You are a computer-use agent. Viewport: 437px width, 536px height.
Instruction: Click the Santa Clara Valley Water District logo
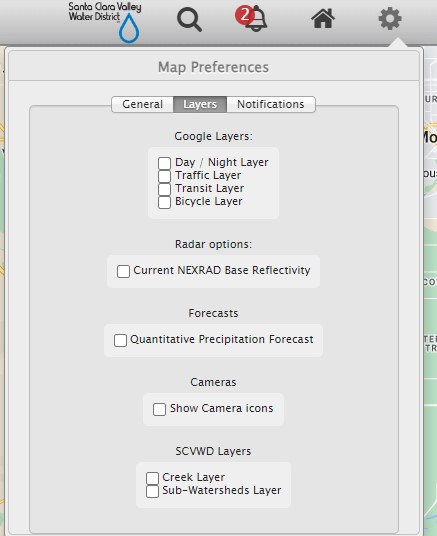(x=105, y=22)
